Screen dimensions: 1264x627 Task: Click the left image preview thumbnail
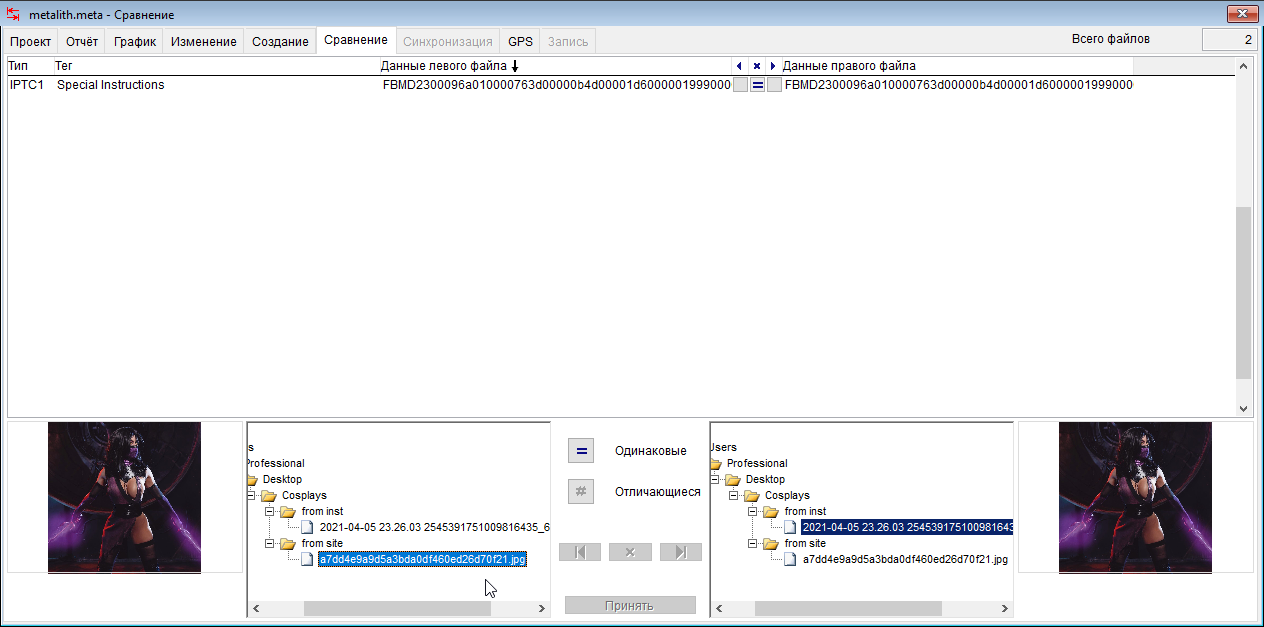[x=125, y=497]
